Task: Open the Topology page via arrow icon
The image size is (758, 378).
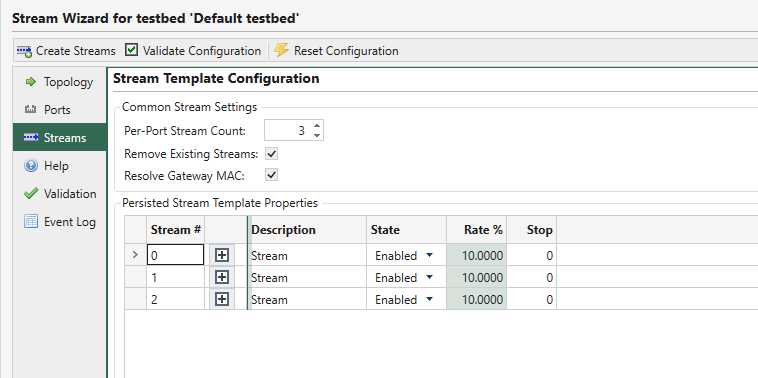Action: [x=30, y=82]
